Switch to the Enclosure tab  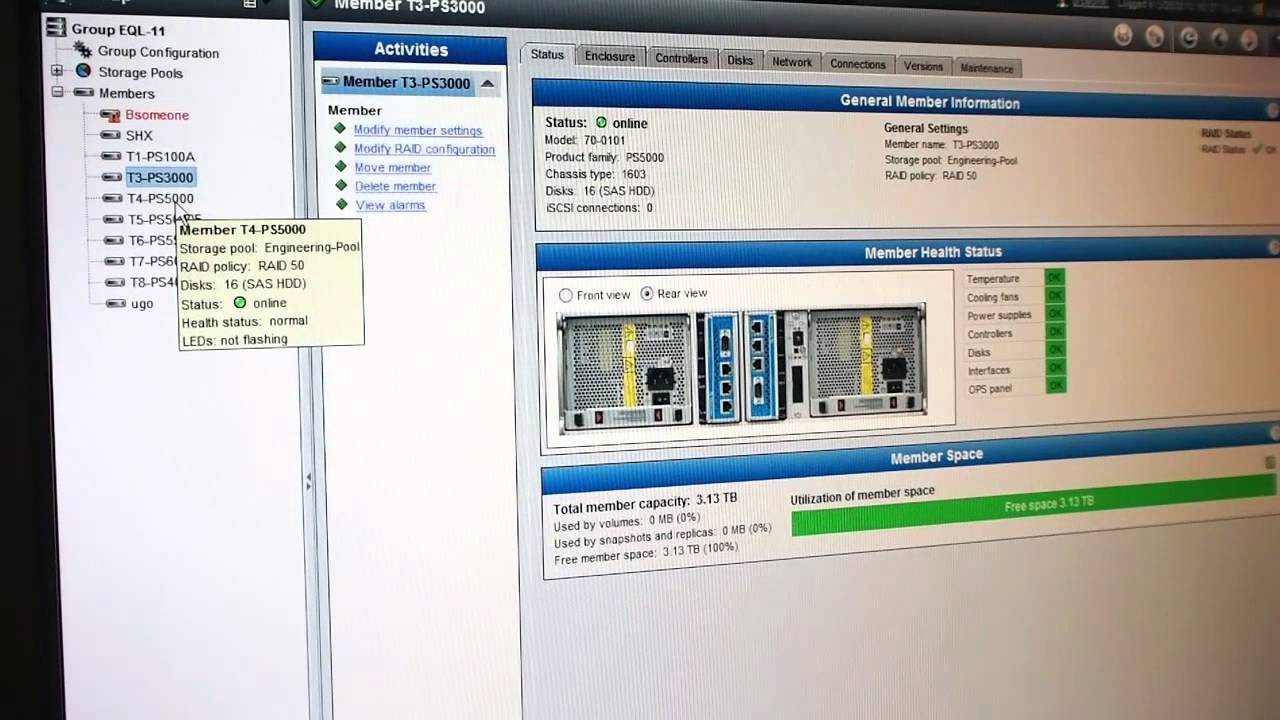pyautogui.click(x=610, y=57)
